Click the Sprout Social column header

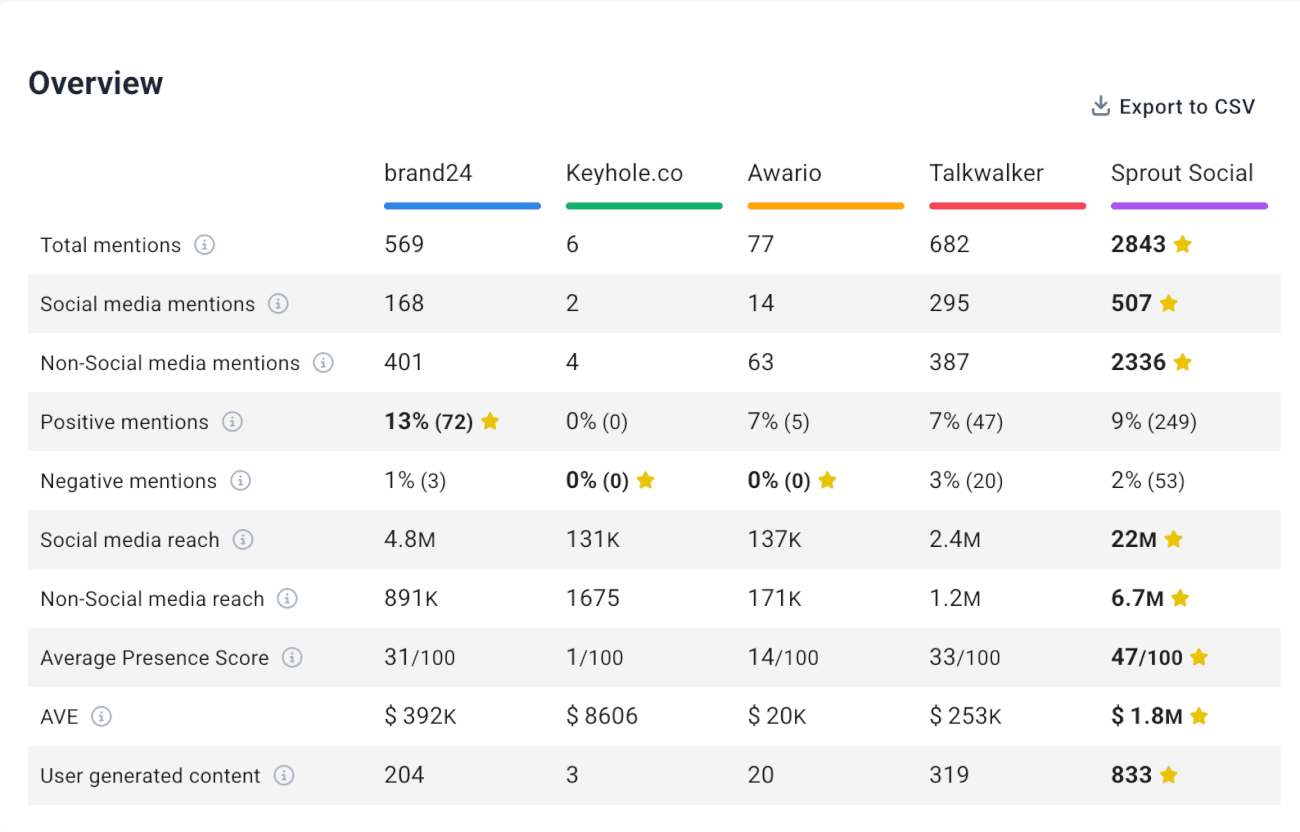tap(1182, 173)
